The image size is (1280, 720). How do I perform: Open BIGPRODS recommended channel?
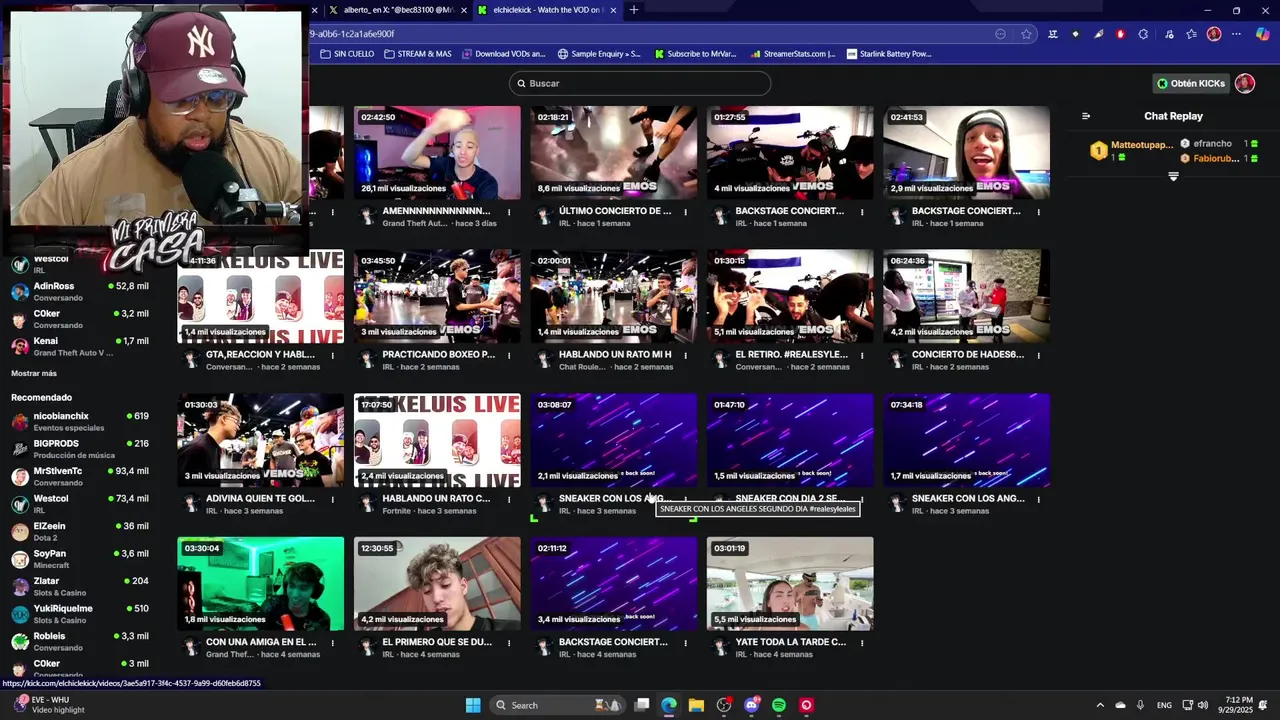click(80, 448)
